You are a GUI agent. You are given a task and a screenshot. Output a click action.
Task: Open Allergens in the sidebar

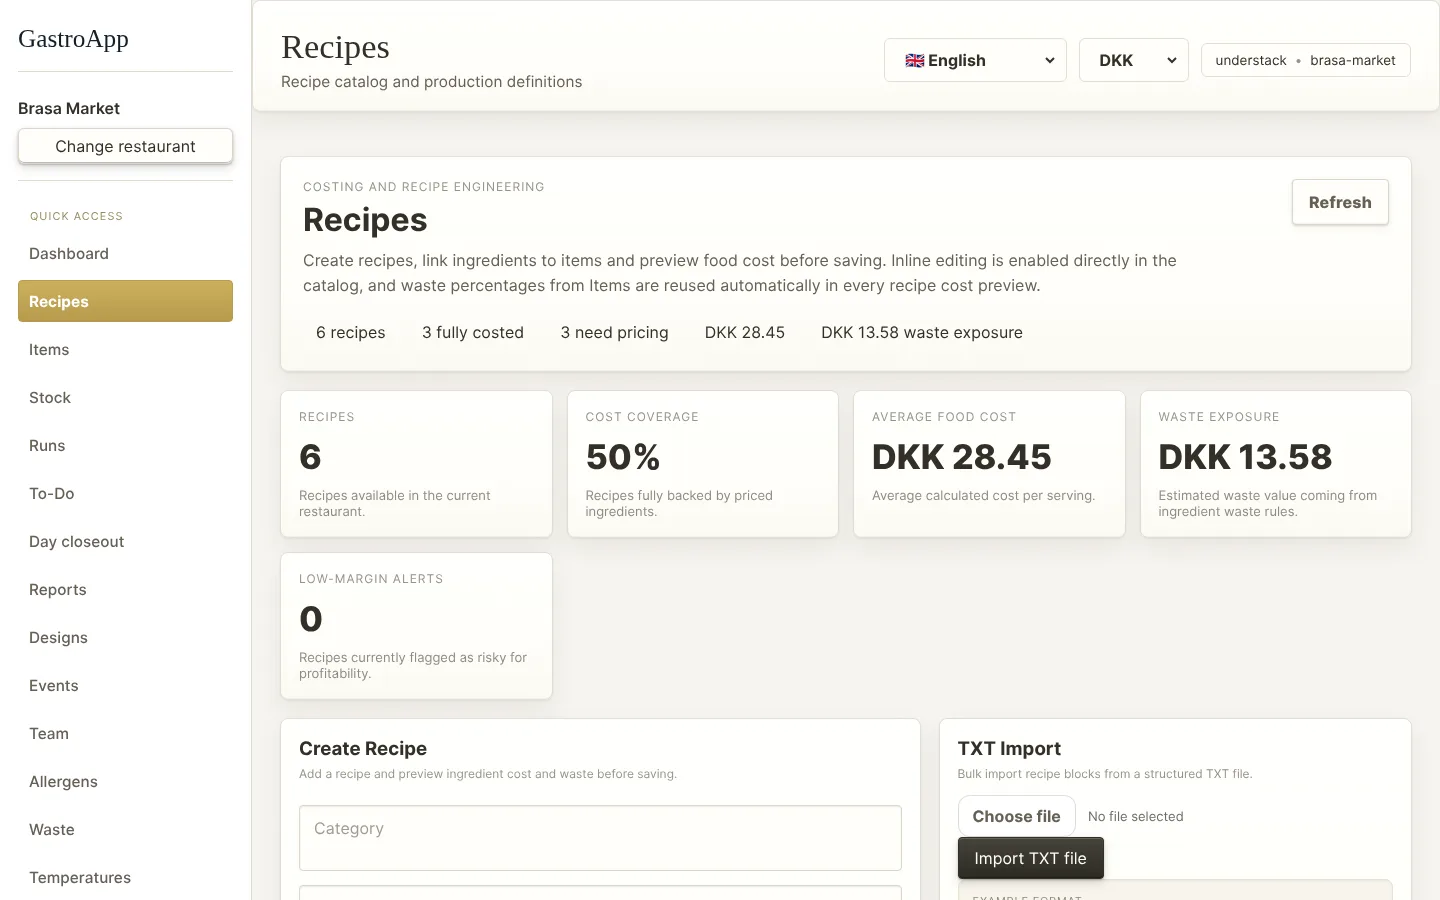tap(125, 782)
